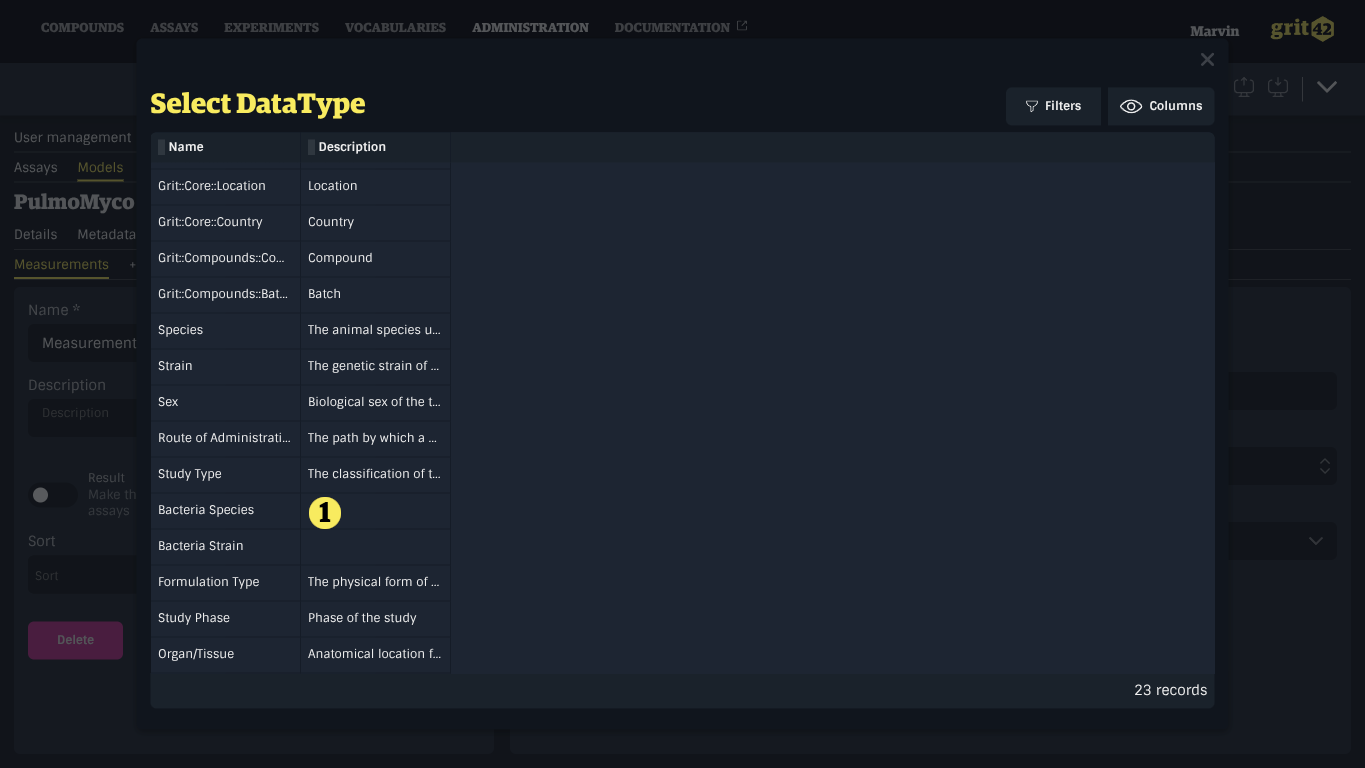Toggle the Result switch in background form
1365x768 pixels.
pyautogui.click(x=52, y=495)
